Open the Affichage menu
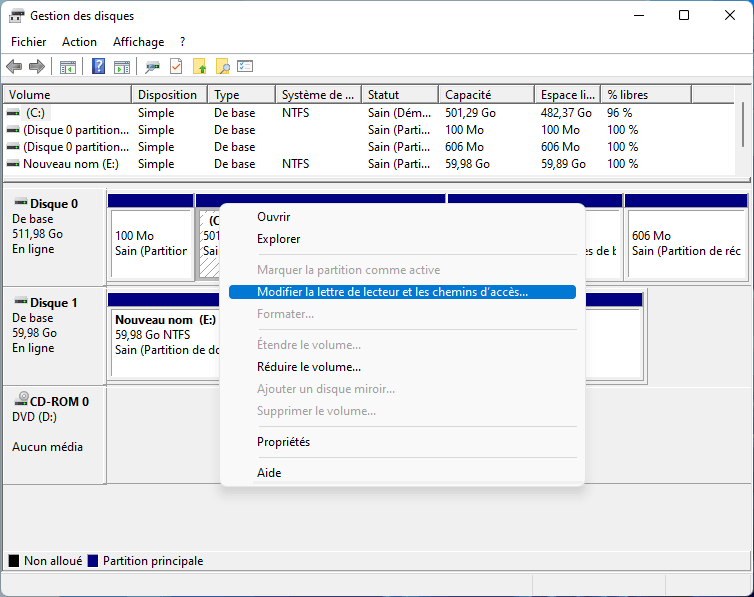Screen dimensions: 754x597 [x=138, y=42]
